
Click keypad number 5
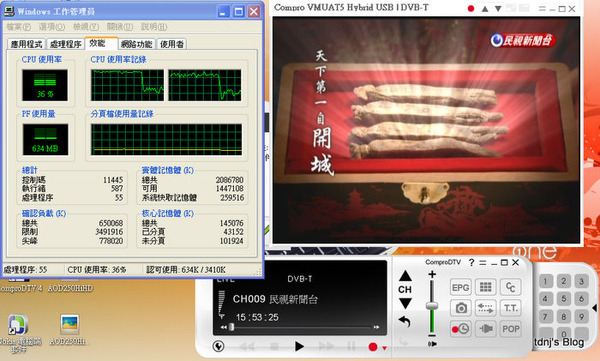click(563, 298)
